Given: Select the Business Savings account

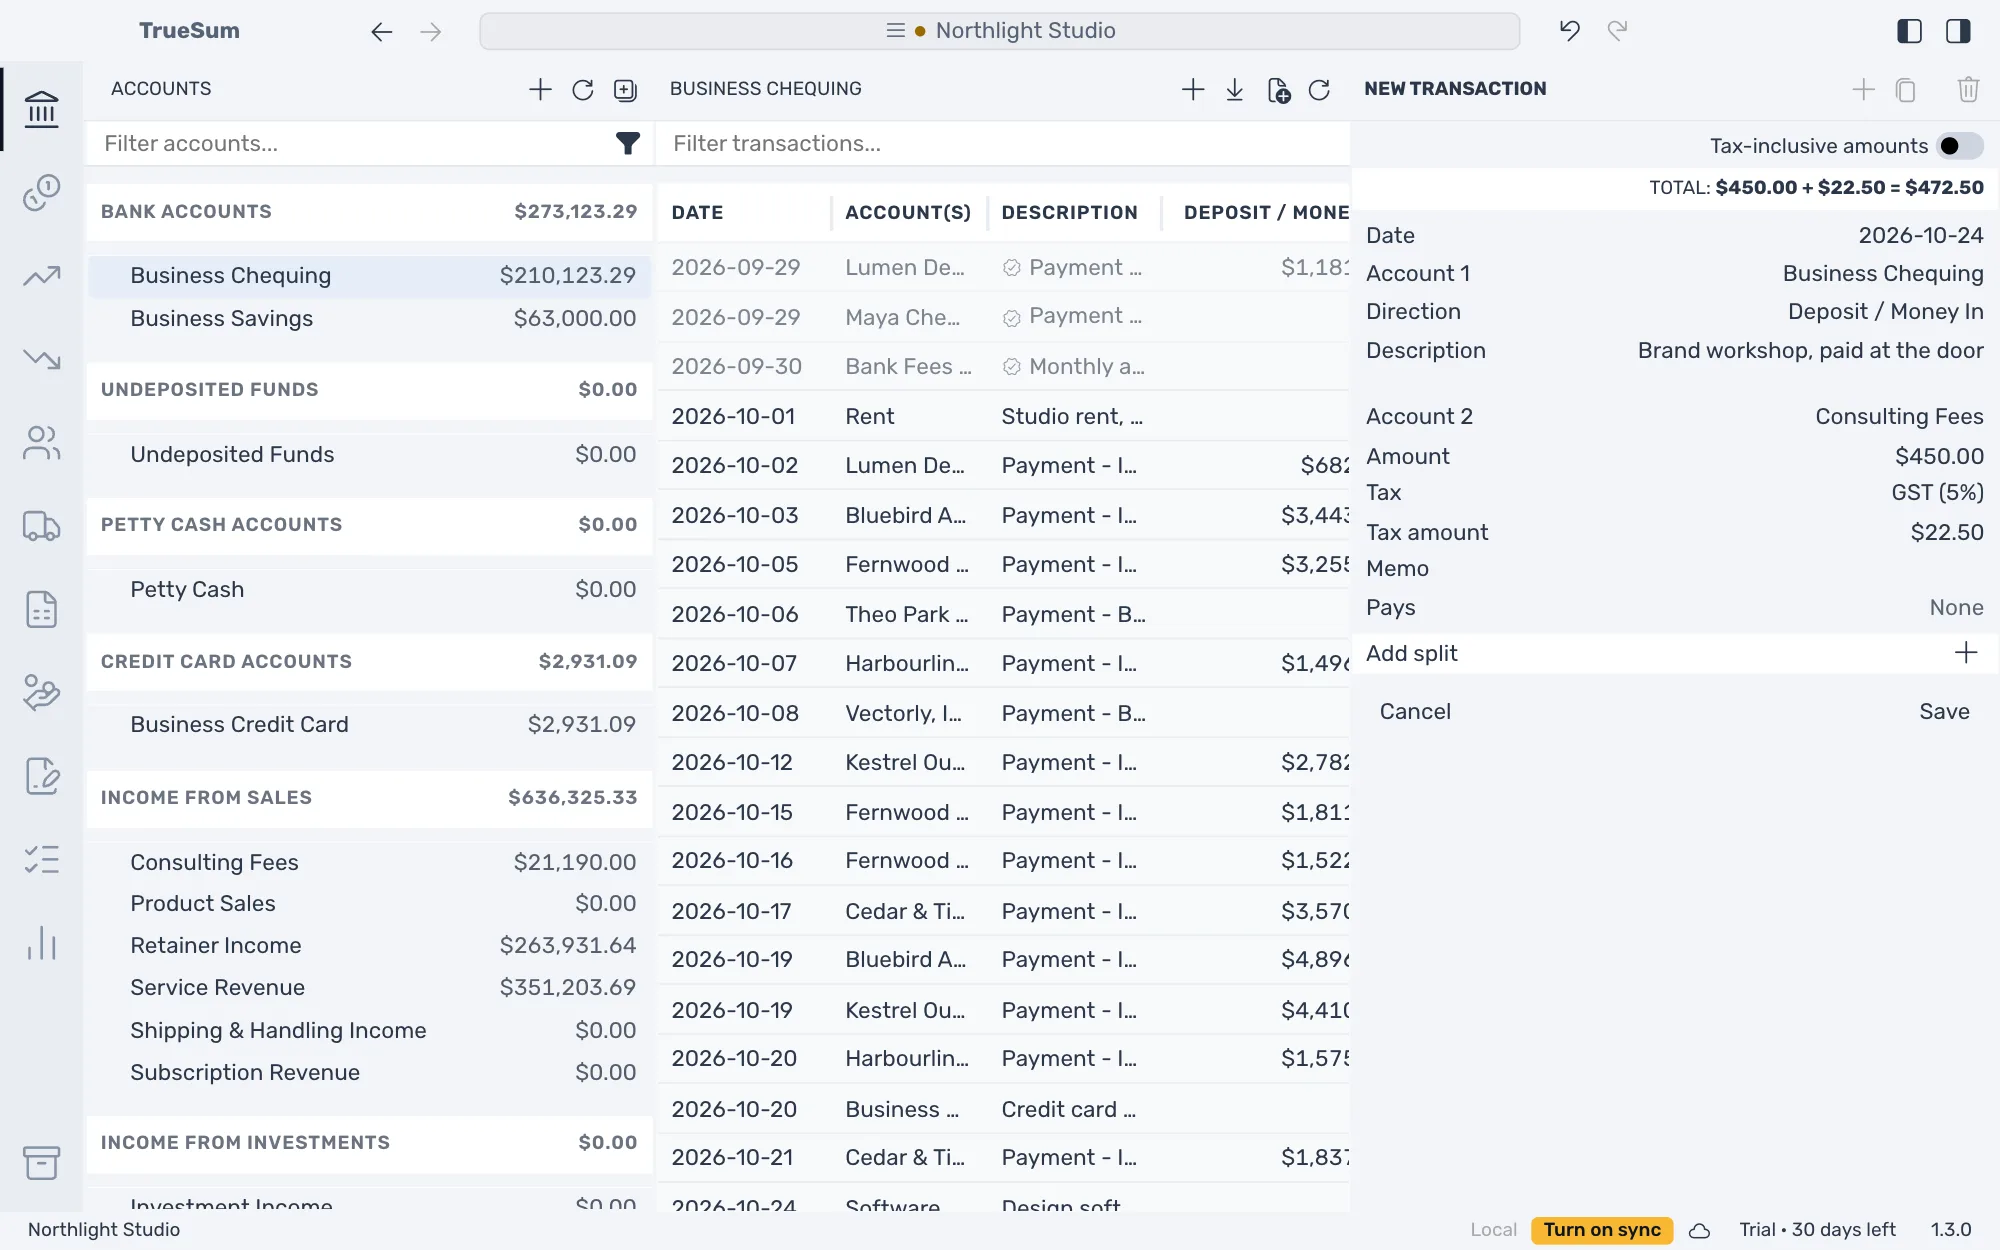Looking at the screenshot, I should click(370, 318).
